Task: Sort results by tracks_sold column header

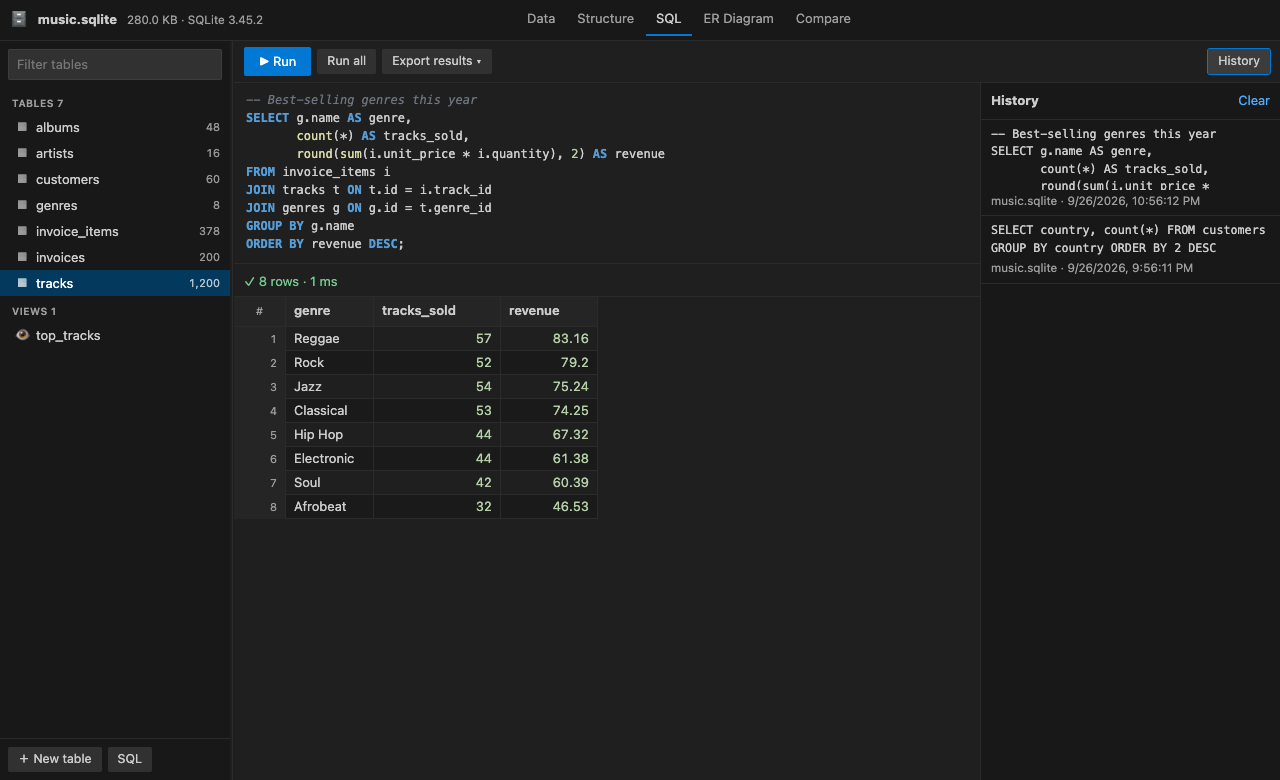Action: [x=437, y=311]
